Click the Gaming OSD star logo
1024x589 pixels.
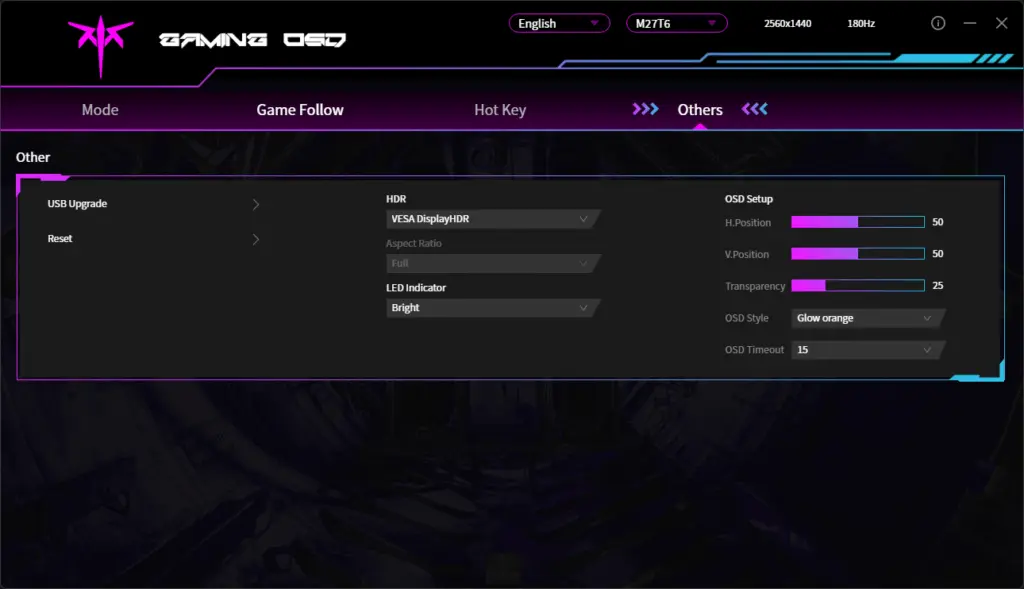(x=100, y=43)
